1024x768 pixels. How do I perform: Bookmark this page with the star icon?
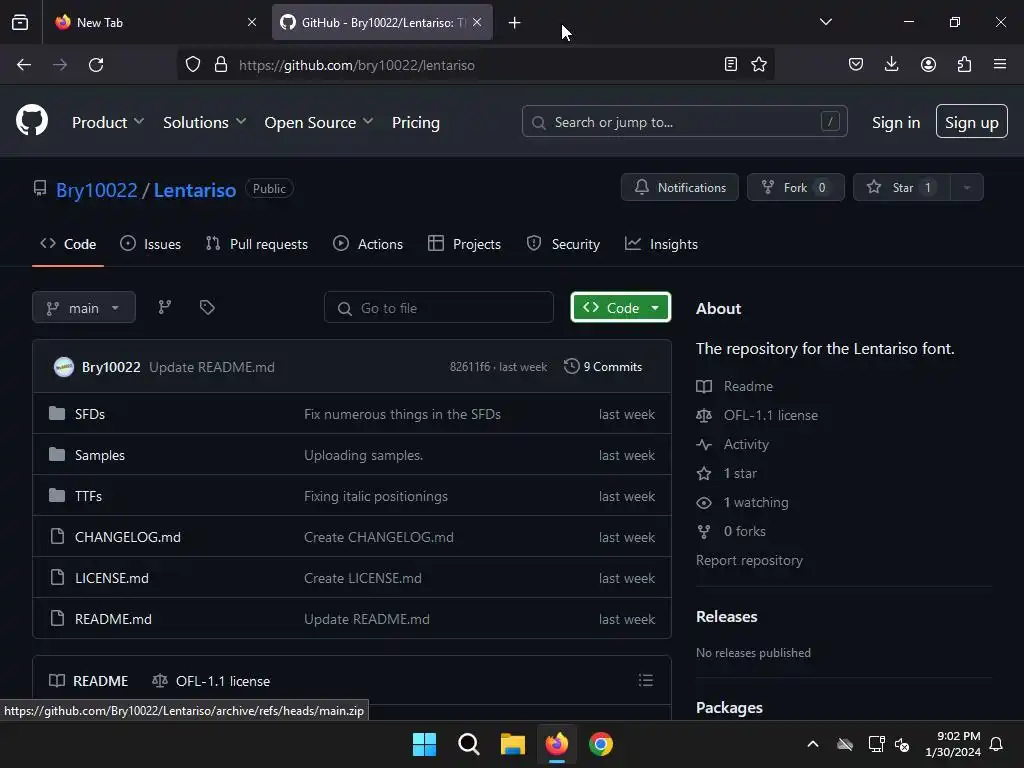click(x=759, y=64)
